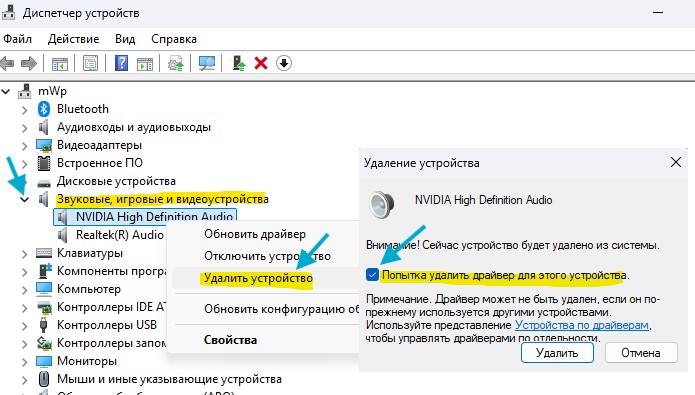Select the Дисковые устройства category label
The width and height of the screenshot is (695, 395).
tap(116, 181)
